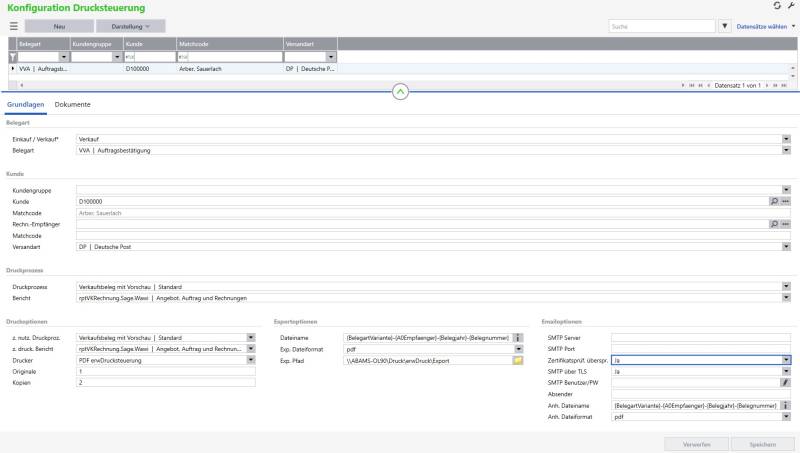Viewport: 800px width, 453px height.
Task: Click the Neu button
Action: 59,24
